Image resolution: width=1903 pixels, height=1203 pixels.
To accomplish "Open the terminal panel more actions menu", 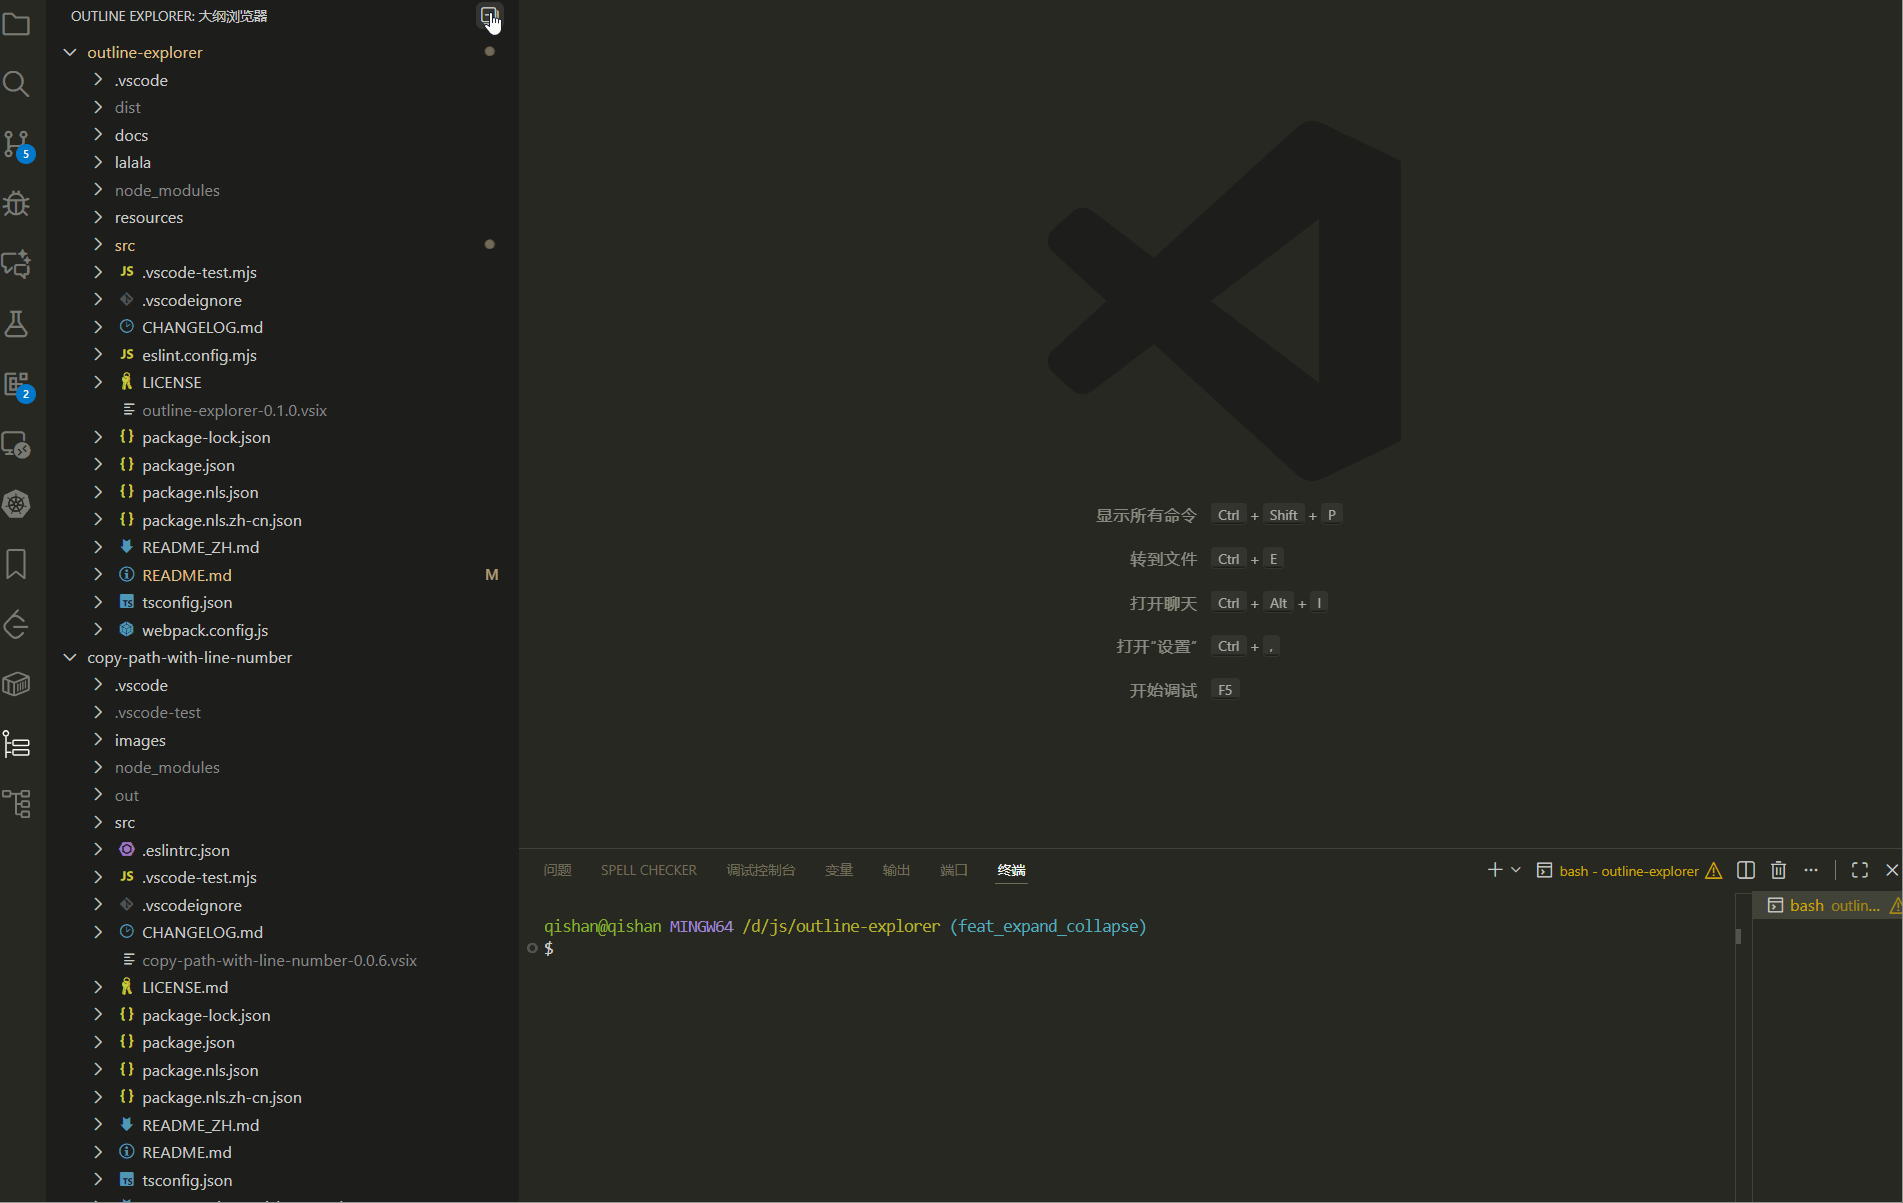I will click(1811, 870).
